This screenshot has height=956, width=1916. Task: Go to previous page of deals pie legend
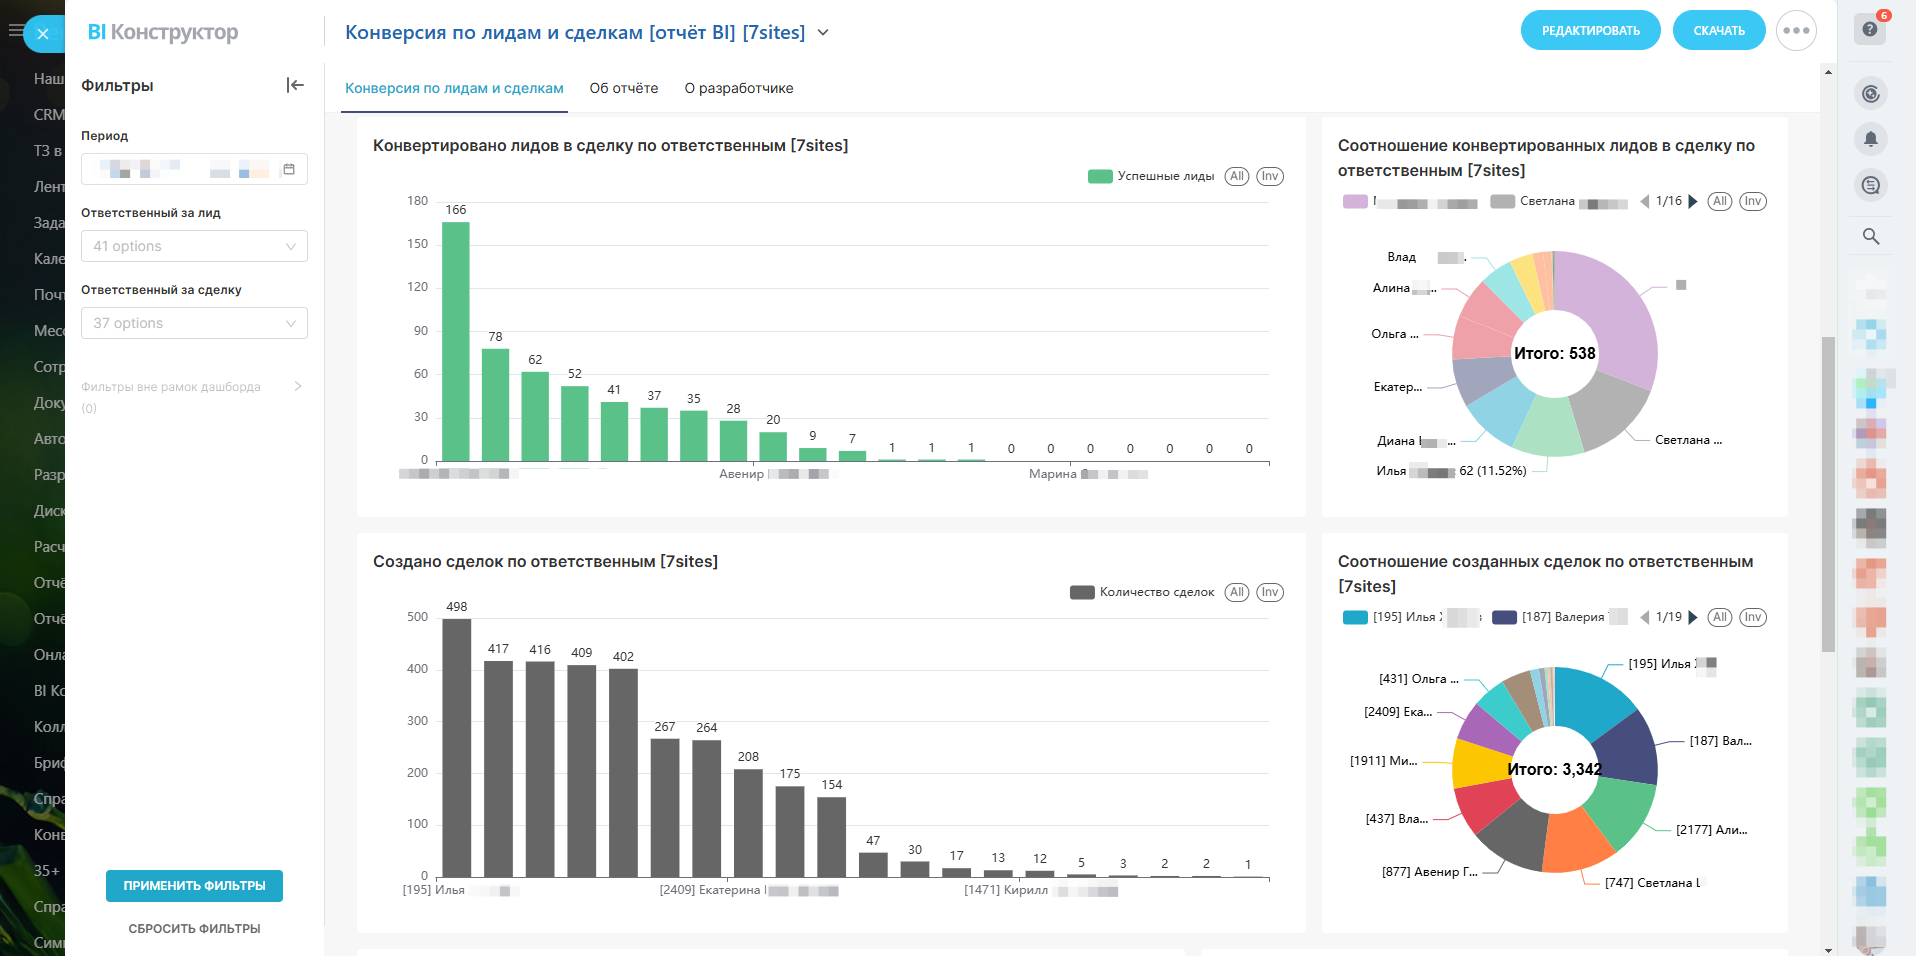(x=1645, y=617)
